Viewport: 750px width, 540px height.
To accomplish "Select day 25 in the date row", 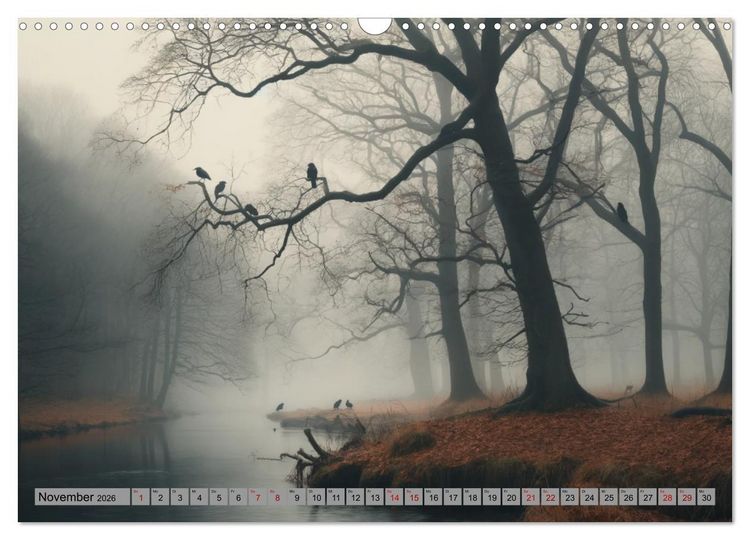I will (x=609, y=497).
